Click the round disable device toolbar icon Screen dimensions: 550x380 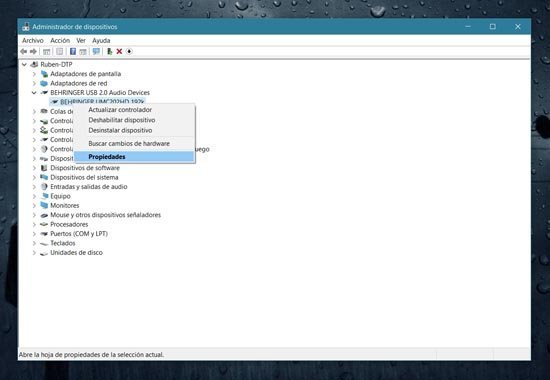129,52
